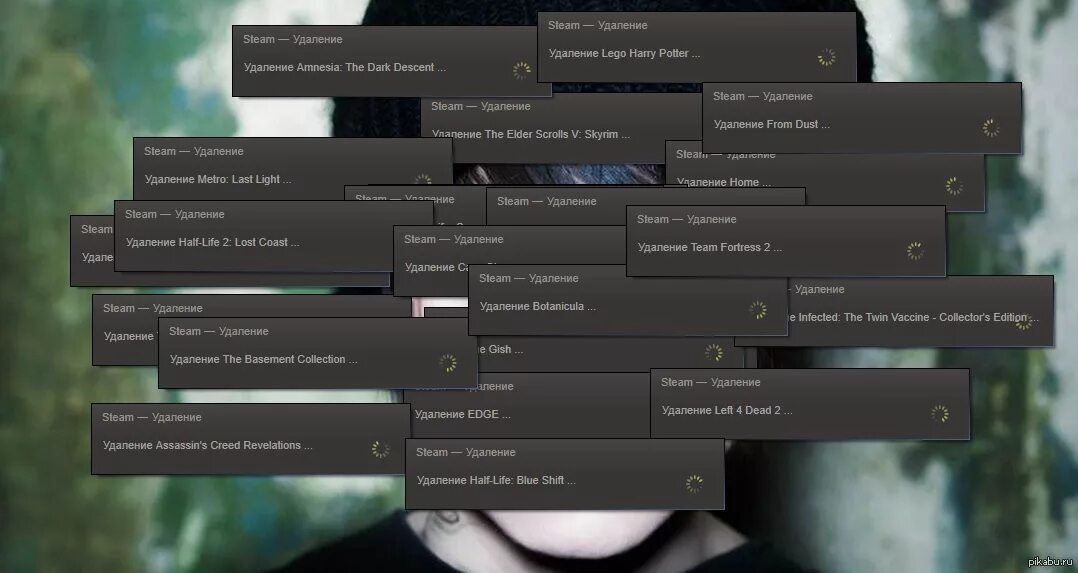
Task: Click 'Steam — Удаление' title of Blue Shift dialog
Action: 465,453
